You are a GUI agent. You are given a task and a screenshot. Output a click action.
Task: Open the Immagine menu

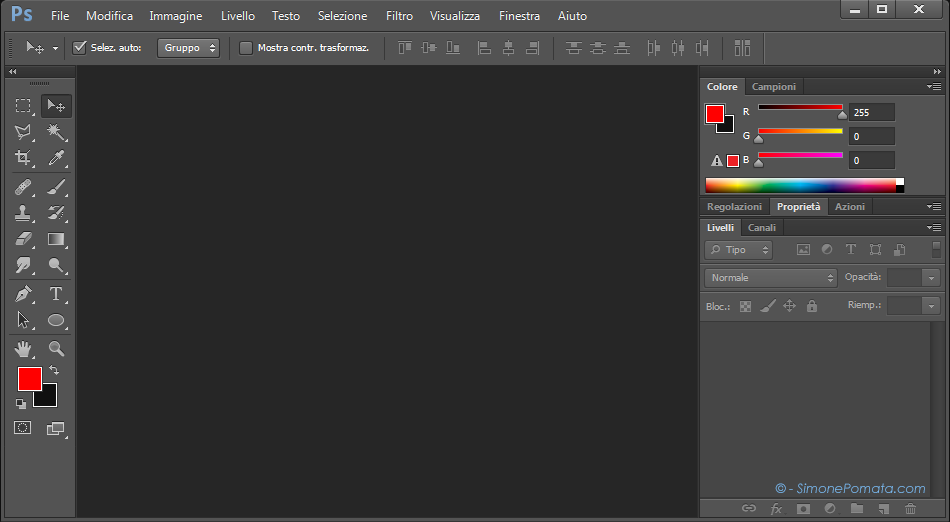tap(176, 16)
